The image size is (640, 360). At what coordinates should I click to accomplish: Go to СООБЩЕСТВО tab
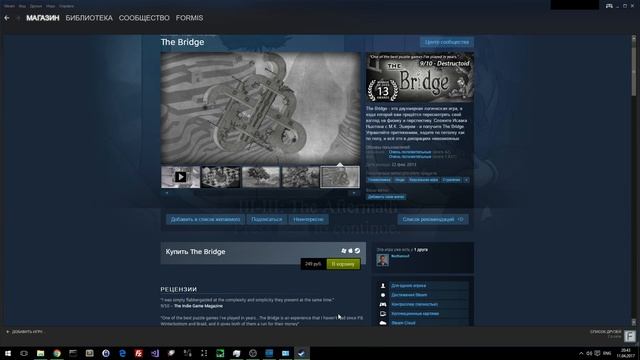click(x=144, y=18)
